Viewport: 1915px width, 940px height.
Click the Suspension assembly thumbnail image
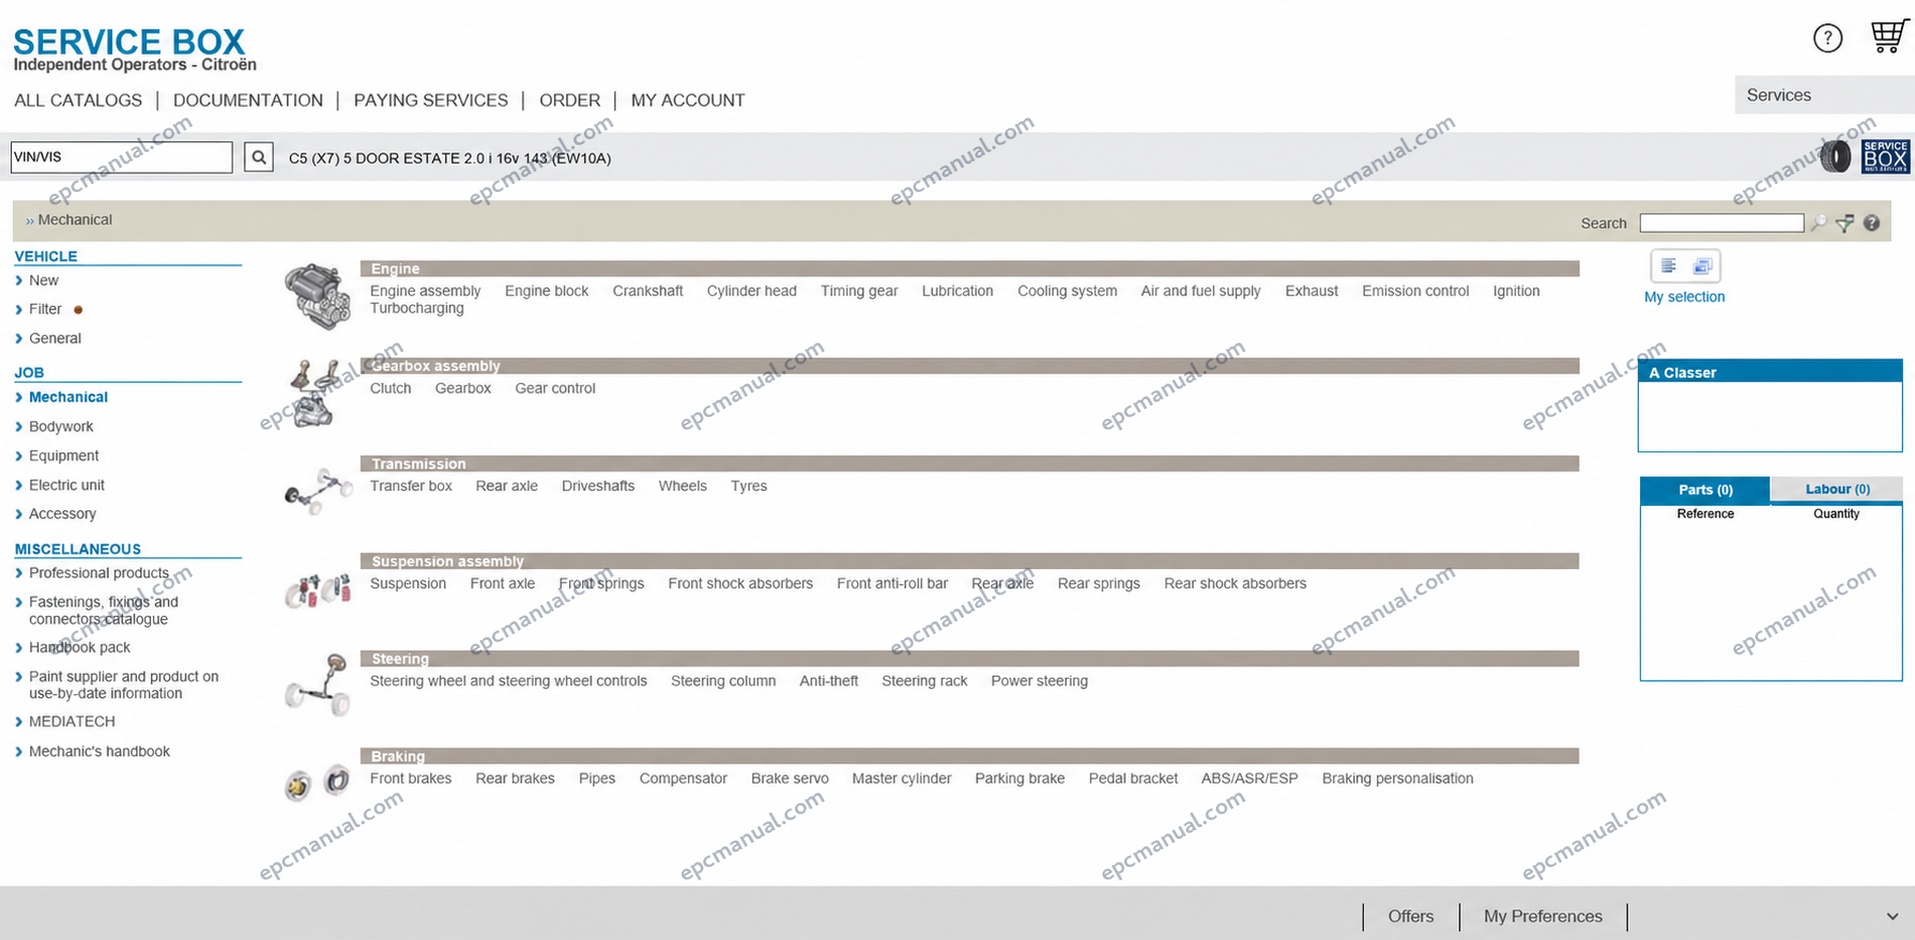coord(318,590)
